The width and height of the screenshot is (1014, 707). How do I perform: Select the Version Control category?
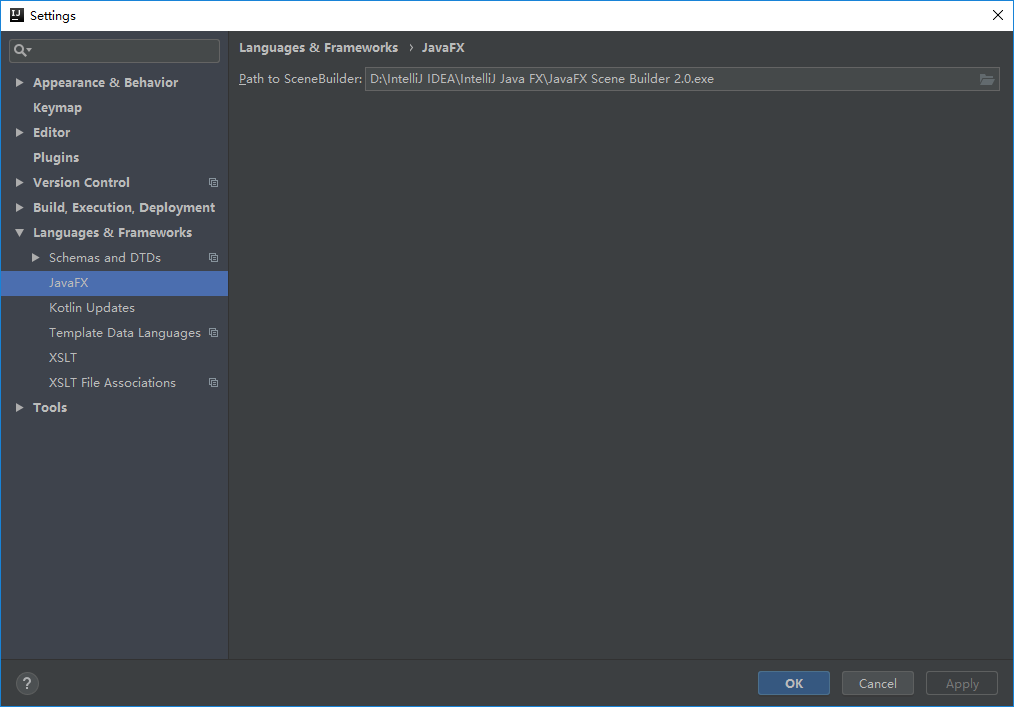pos(81,183)
